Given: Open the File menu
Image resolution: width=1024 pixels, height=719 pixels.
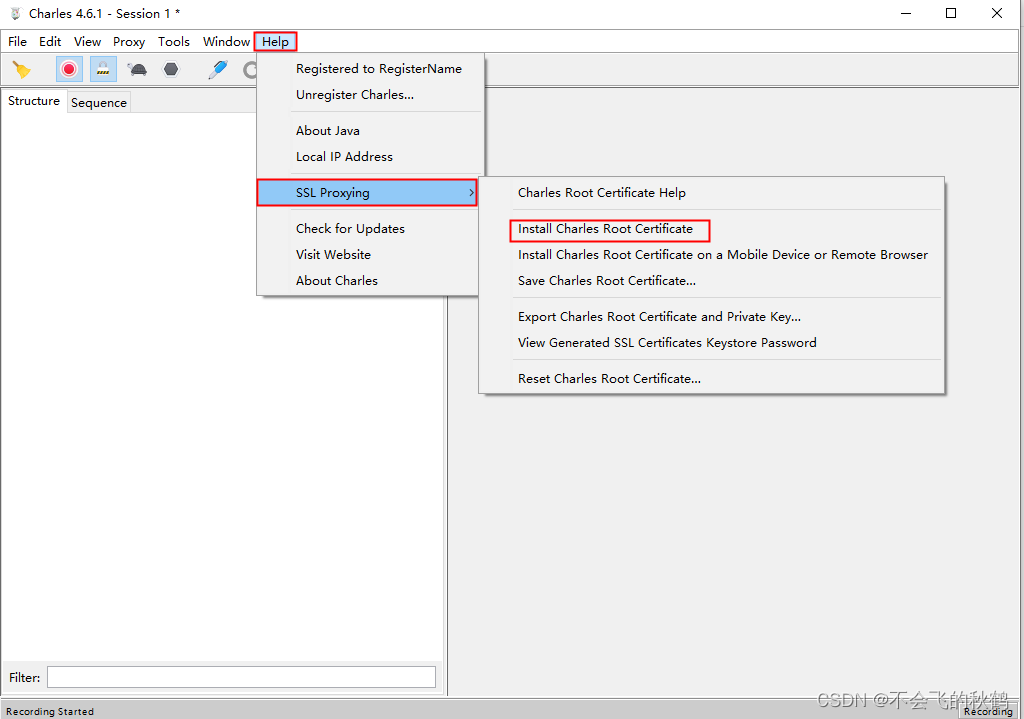Looking at the screenshot, I should (18, 42).
